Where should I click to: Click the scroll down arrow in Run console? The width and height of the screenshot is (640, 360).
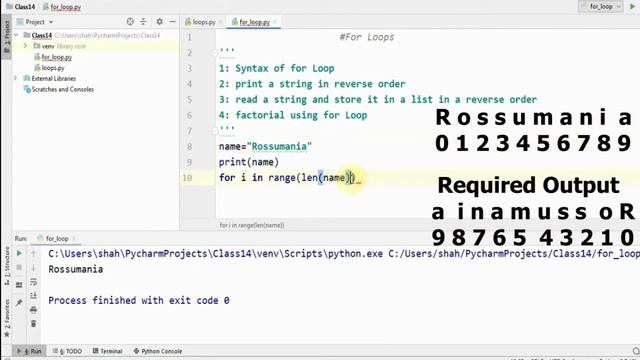pyautogui.click(x=33, y=267)
